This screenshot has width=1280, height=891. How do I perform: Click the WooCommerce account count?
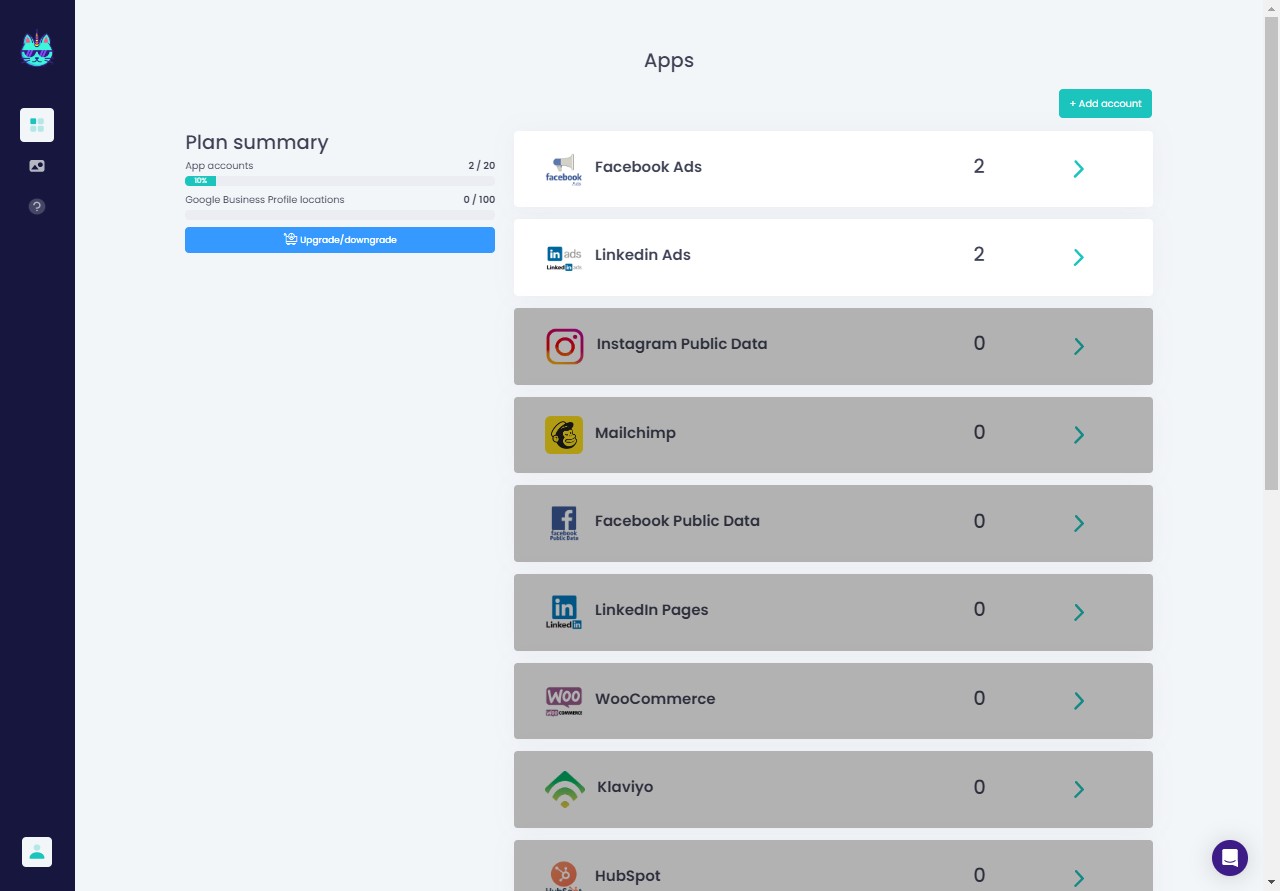[x=979, y=698]
